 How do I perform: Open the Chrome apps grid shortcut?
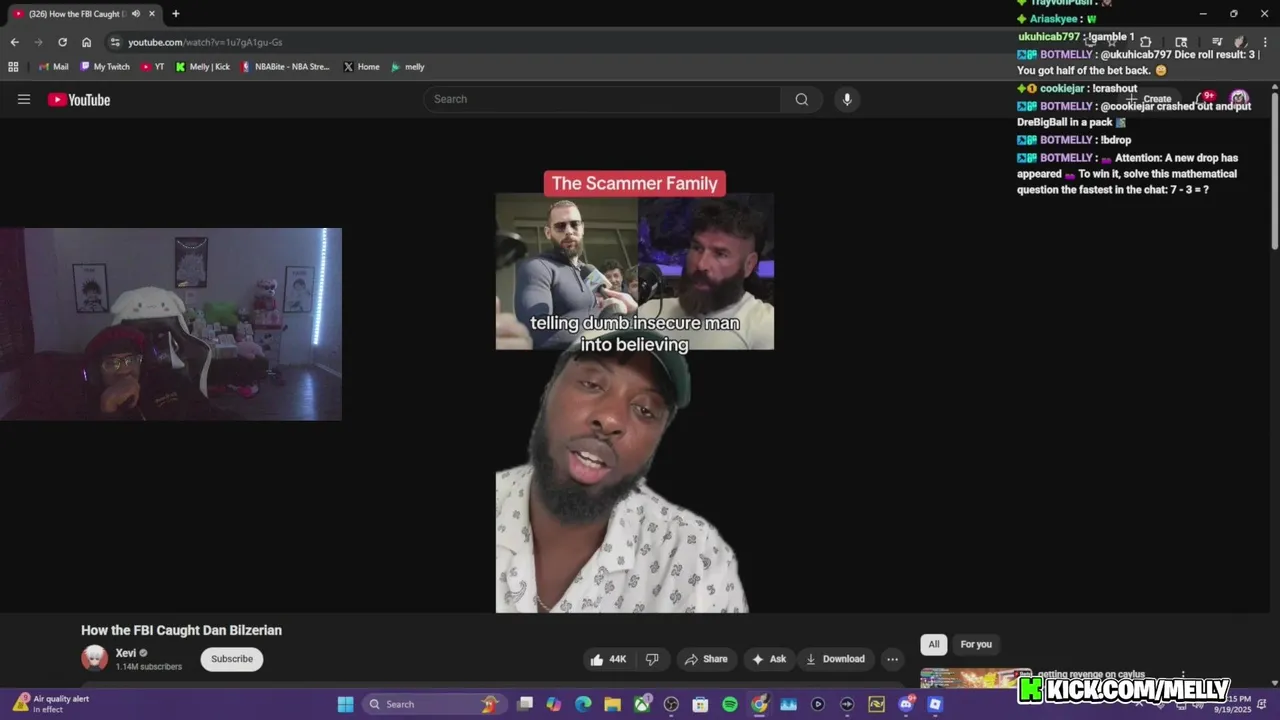point(13,67)
